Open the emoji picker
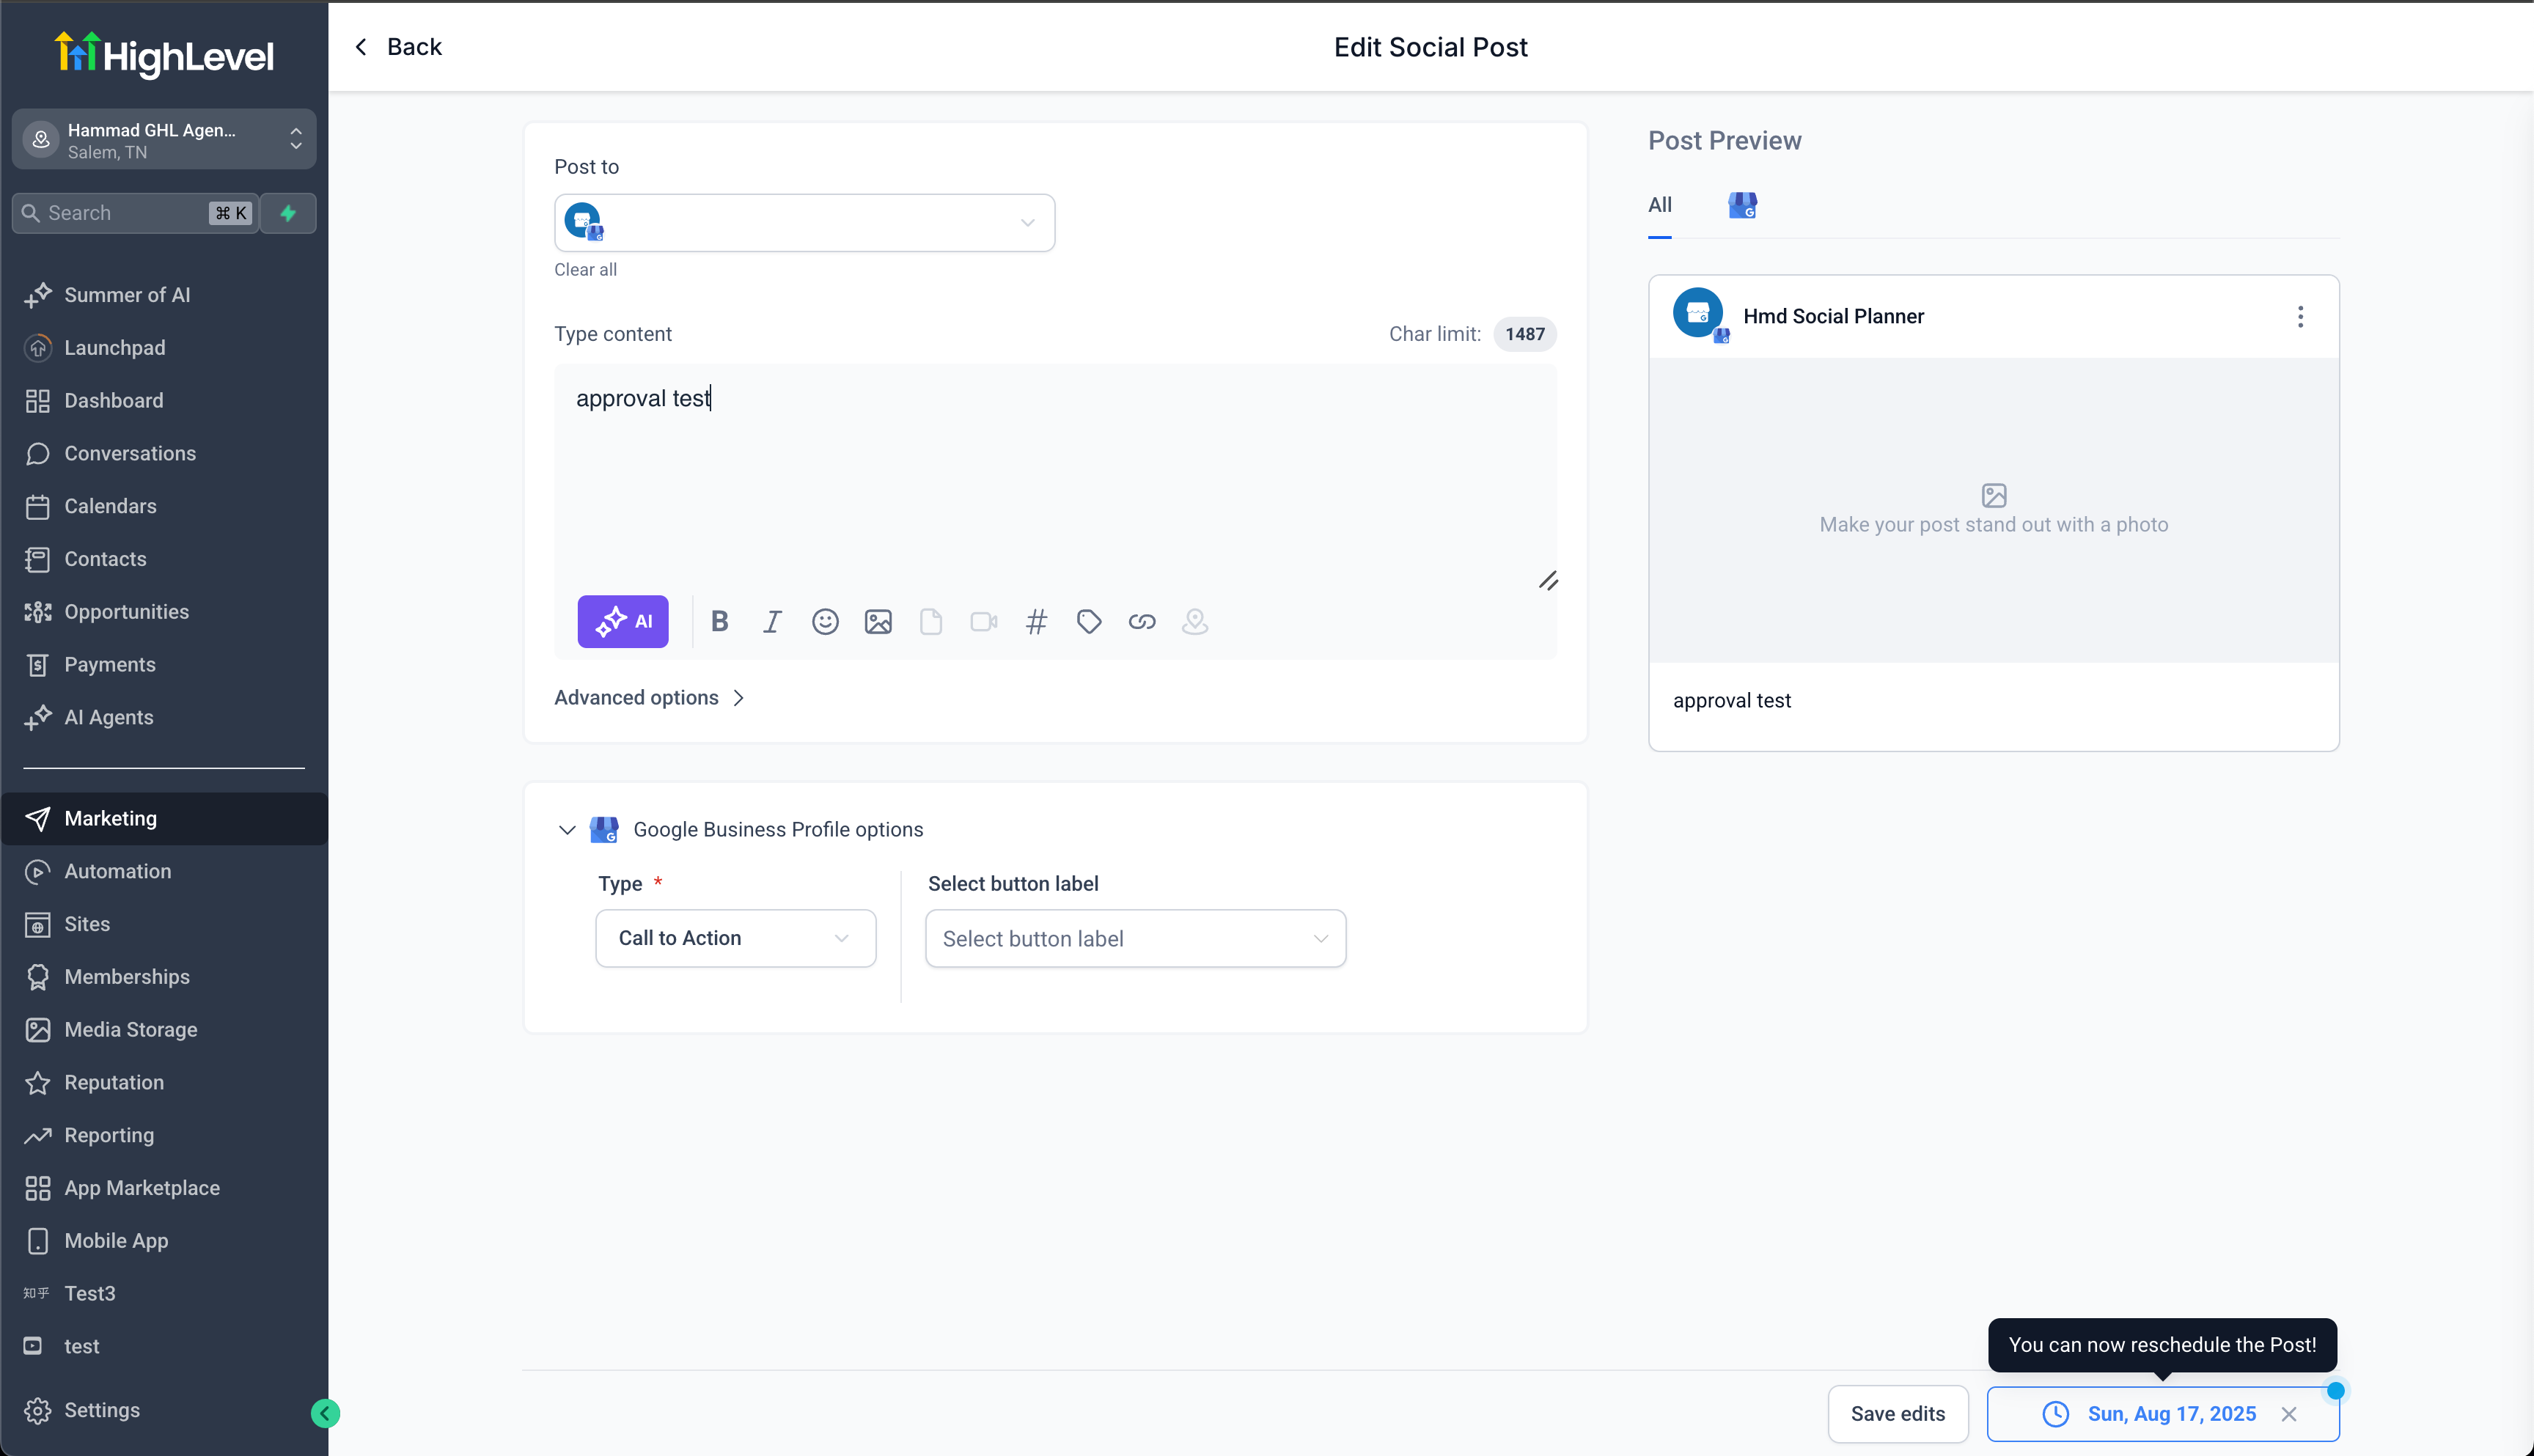 (825, 621)
